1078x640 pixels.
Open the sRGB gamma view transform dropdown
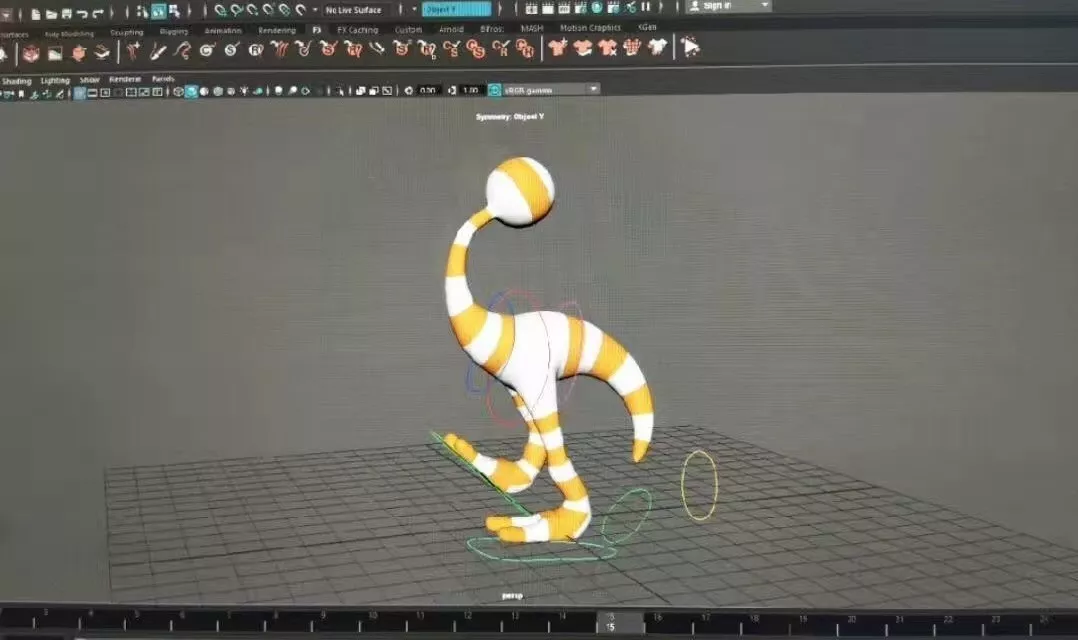tap(593, 89)
